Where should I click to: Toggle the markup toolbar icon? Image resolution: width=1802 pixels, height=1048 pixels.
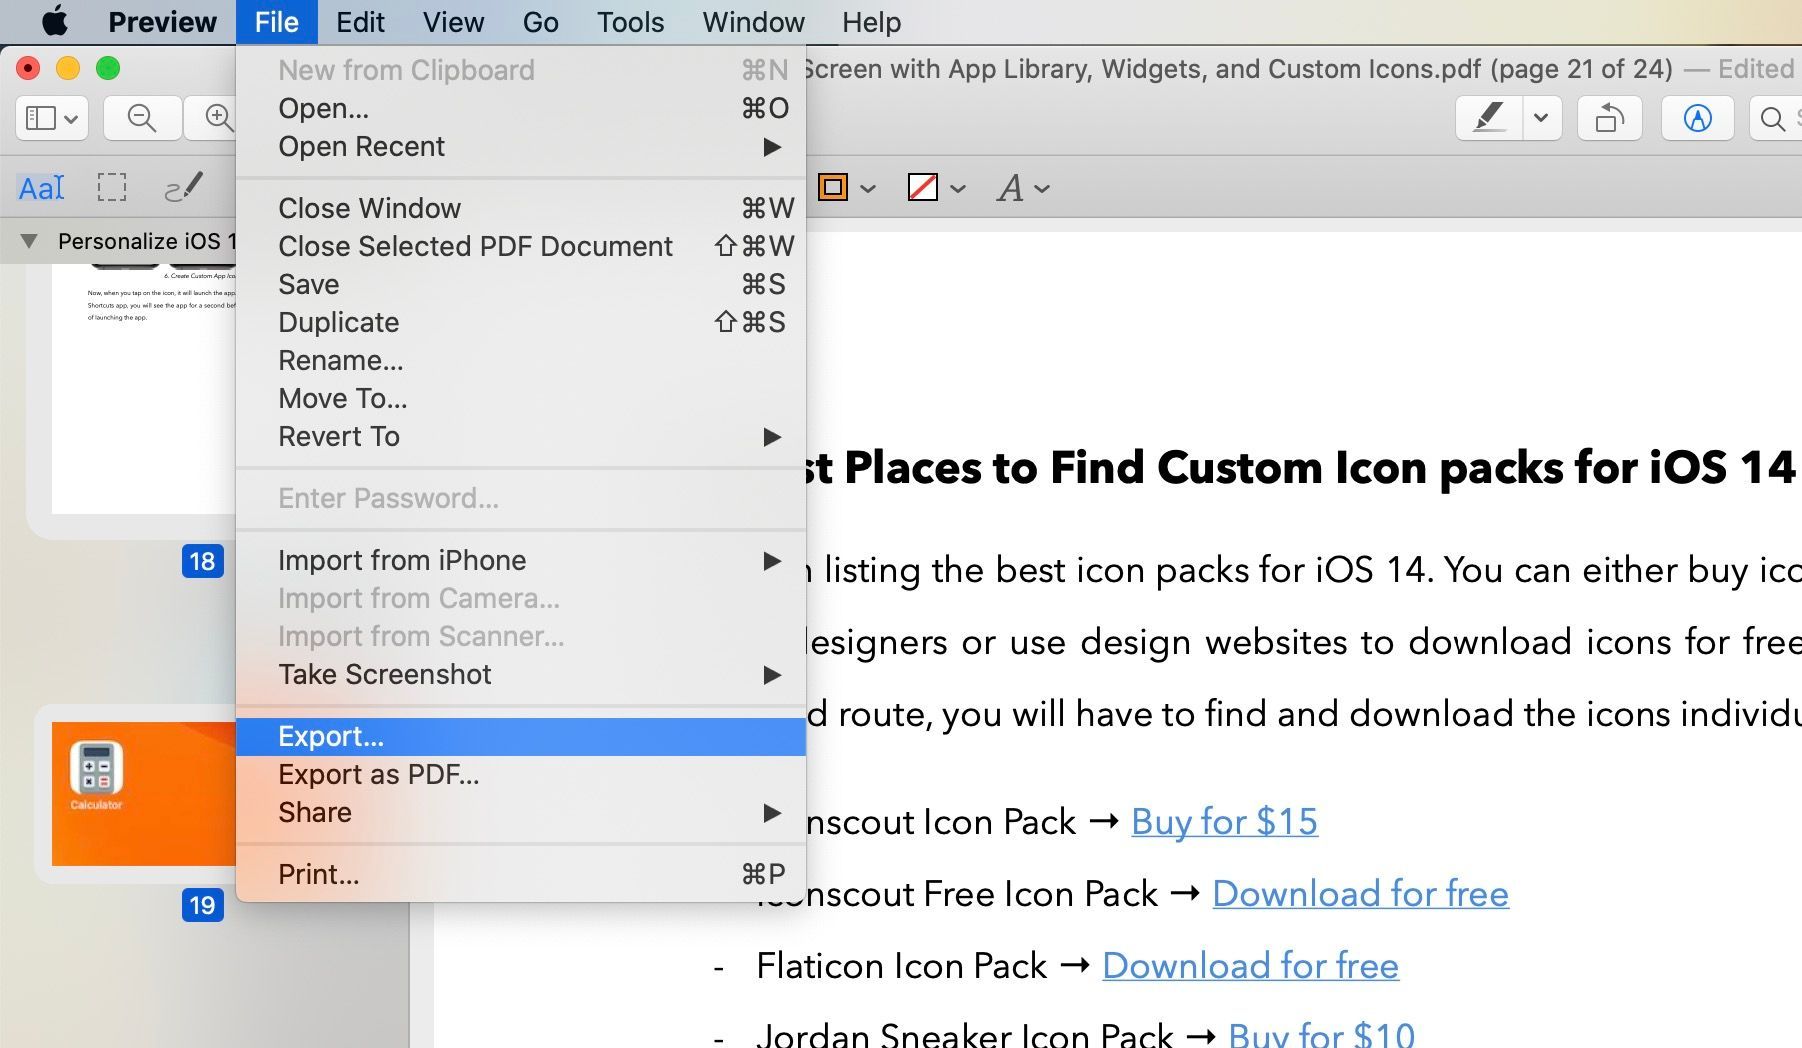(x=1697, y=118)
